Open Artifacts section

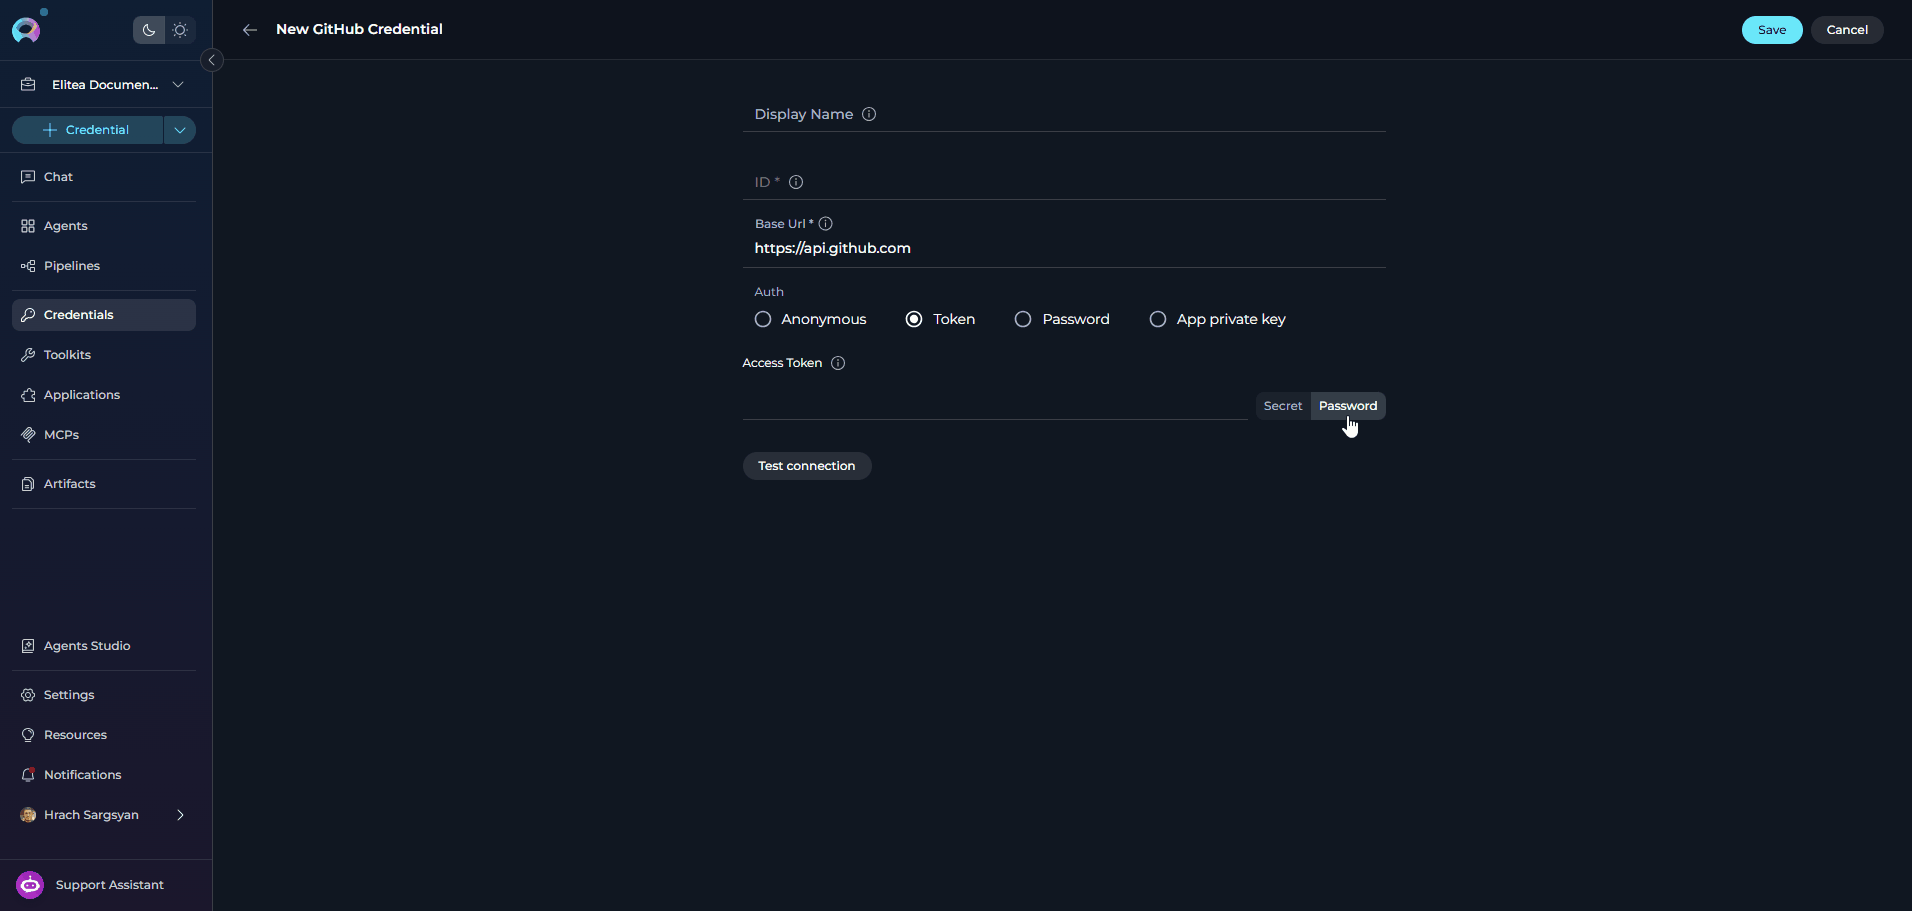click(104, 484)
